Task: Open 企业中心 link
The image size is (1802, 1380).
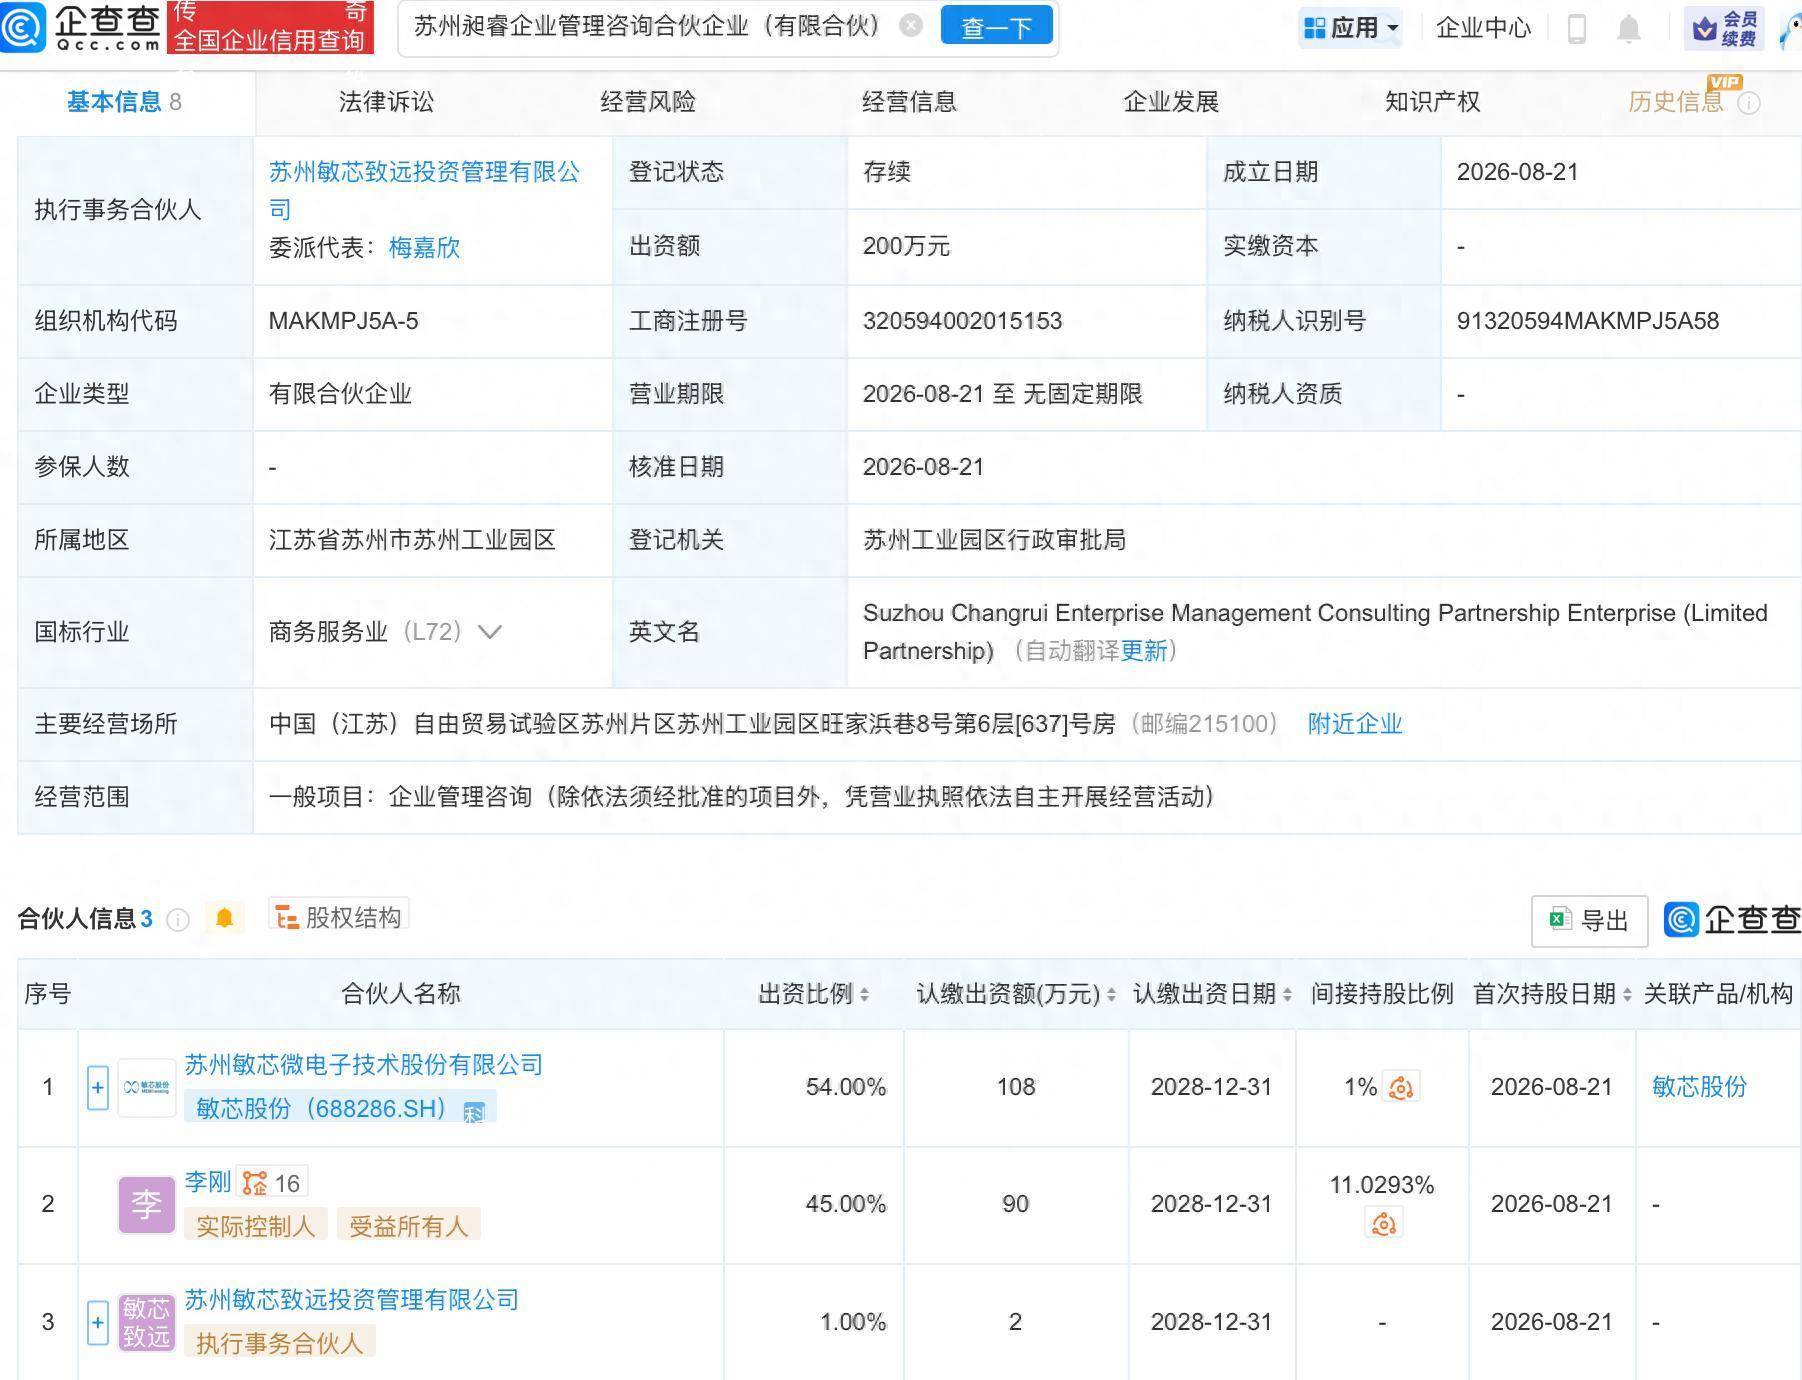Action: 1483,28
